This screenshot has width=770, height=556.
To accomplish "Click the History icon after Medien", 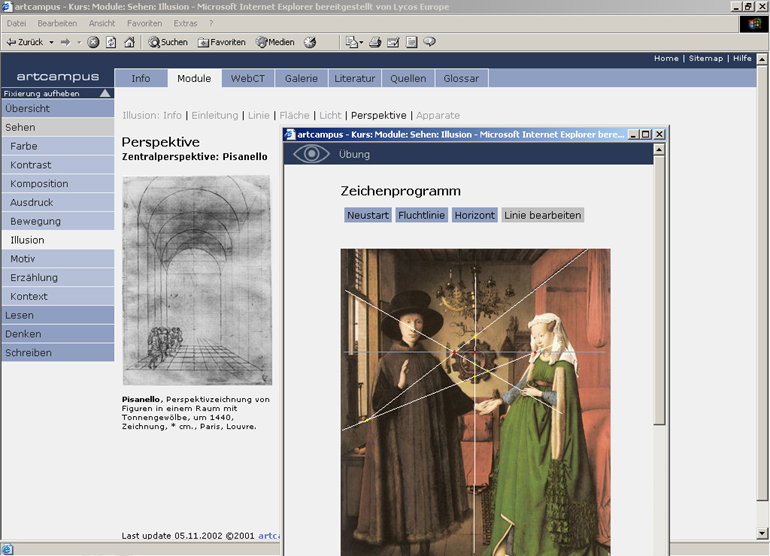I will tap(310, 42).
